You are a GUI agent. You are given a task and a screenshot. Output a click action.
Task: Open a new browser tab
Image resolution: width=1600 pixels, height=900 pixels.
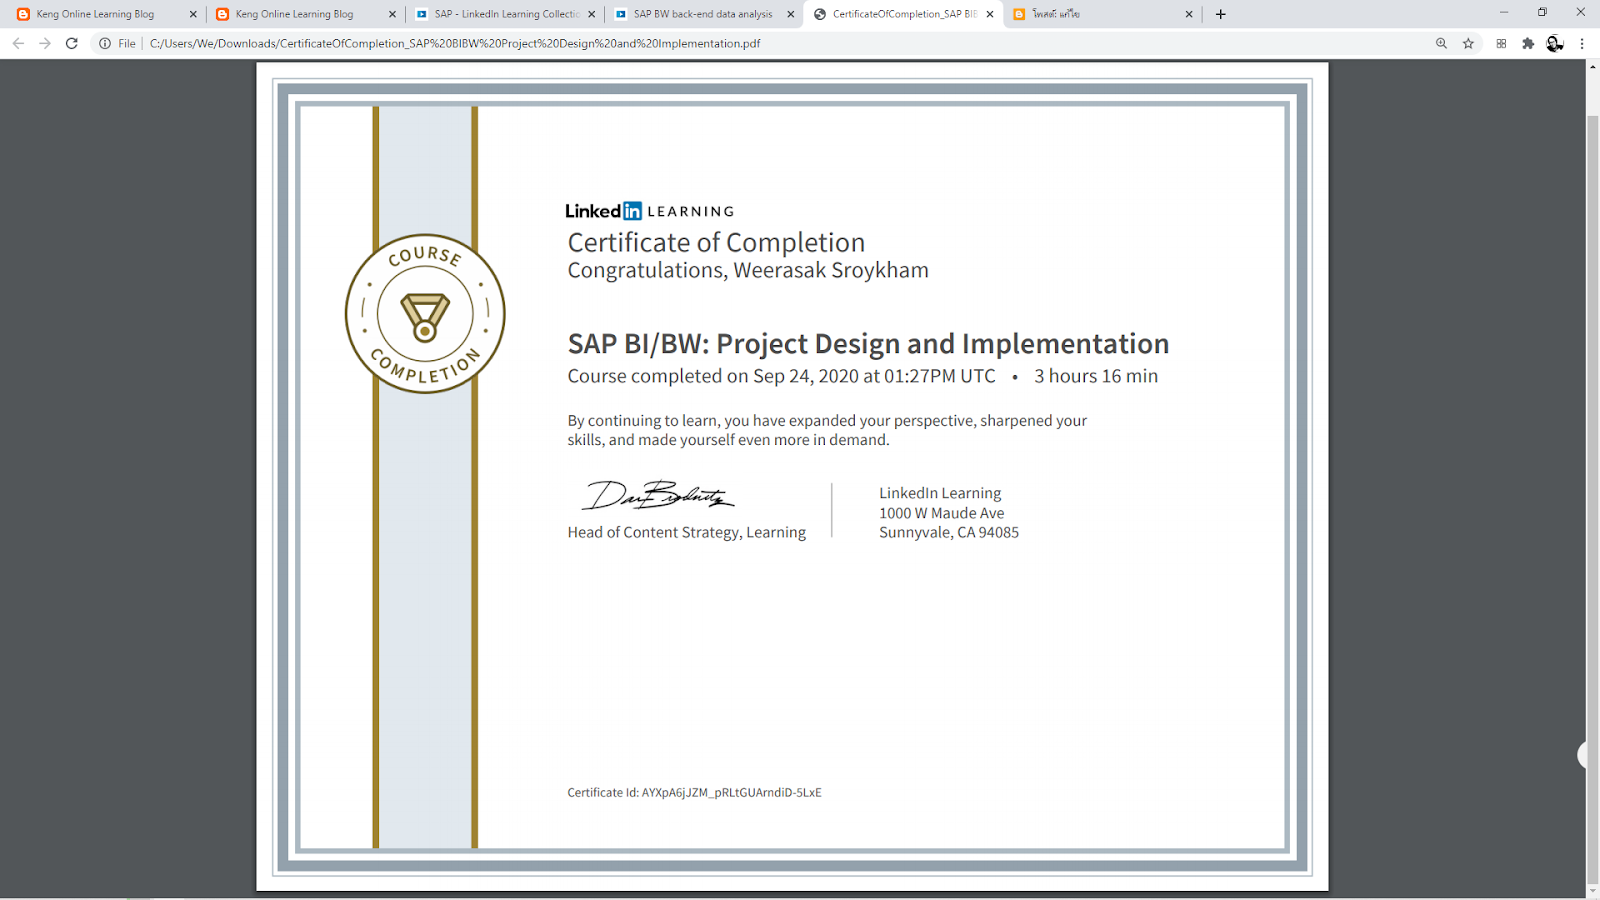1221,14
